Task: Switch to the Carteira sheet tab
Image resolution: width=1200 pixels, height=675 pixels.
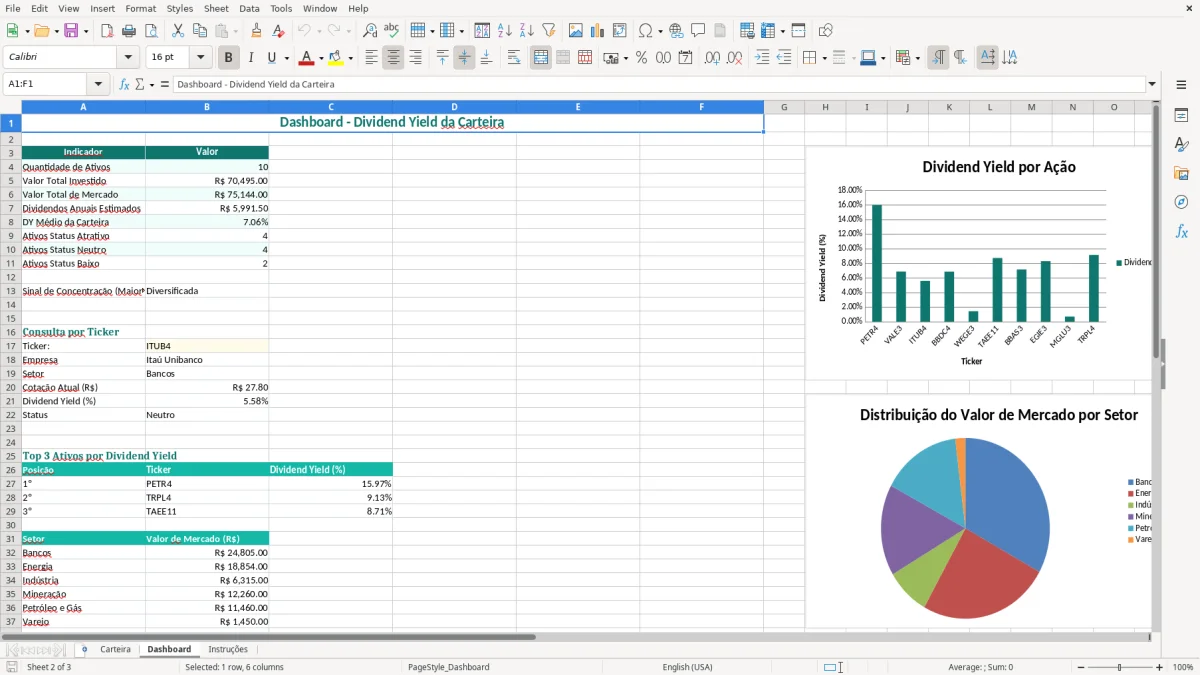Action: 115,649
